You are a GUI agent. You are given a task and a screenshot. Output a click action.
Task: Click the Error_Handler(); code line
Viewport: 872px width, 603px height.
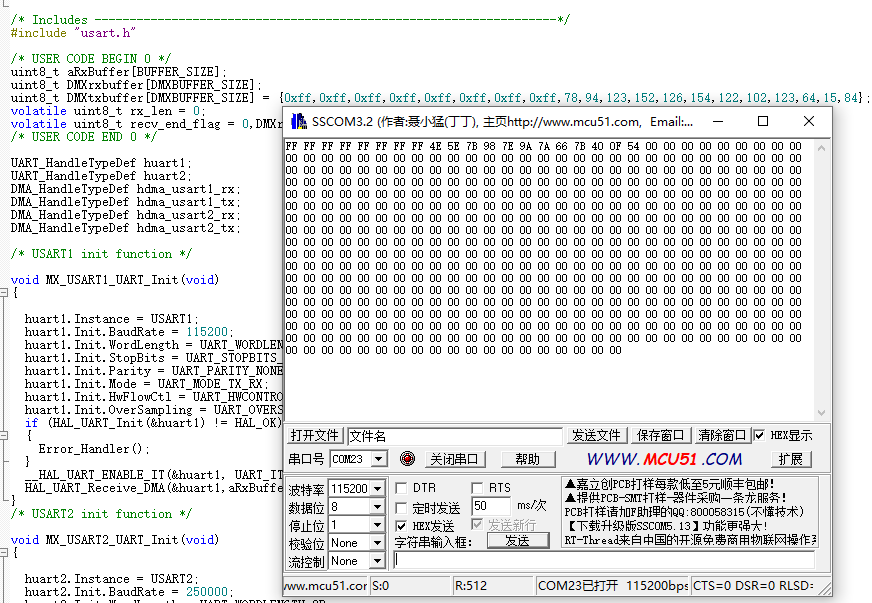click(93, 448)
